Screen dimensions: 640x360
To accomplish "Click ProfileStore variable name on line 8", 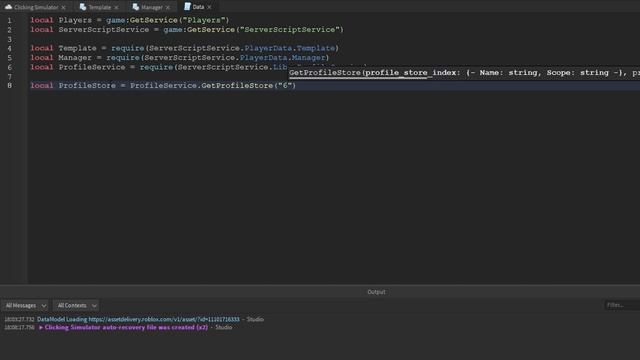I will 87,85.
